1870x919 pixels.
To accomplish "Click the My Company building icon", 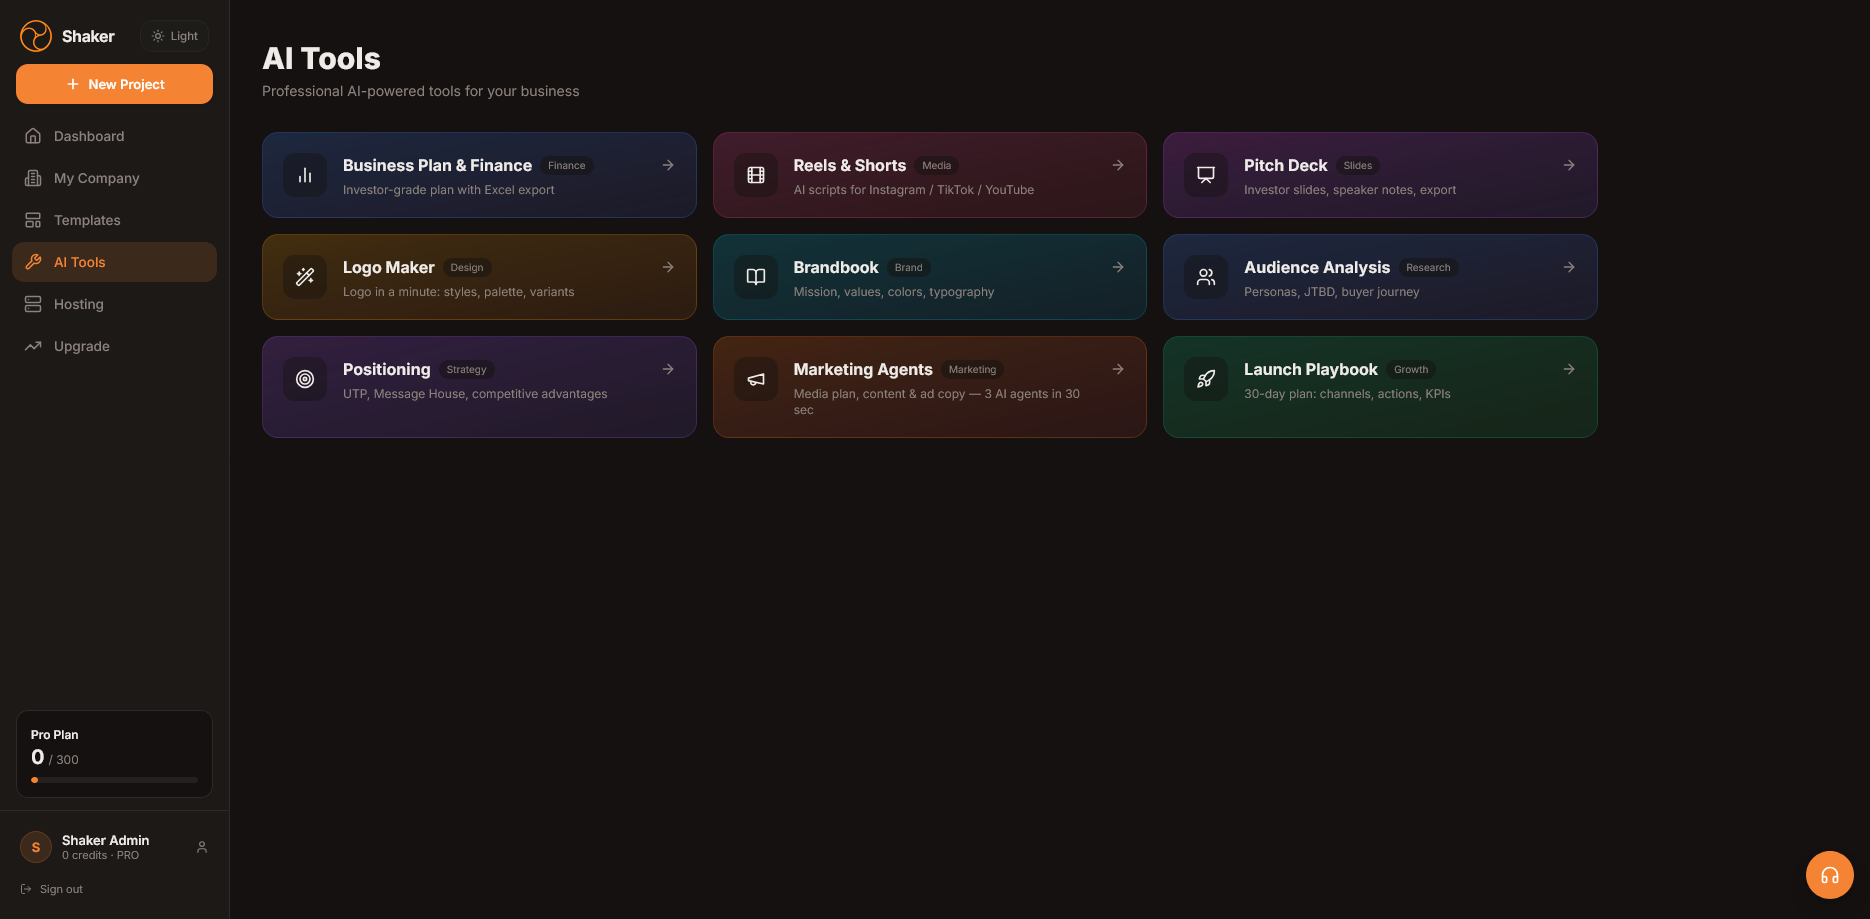I will pos(33,178).
